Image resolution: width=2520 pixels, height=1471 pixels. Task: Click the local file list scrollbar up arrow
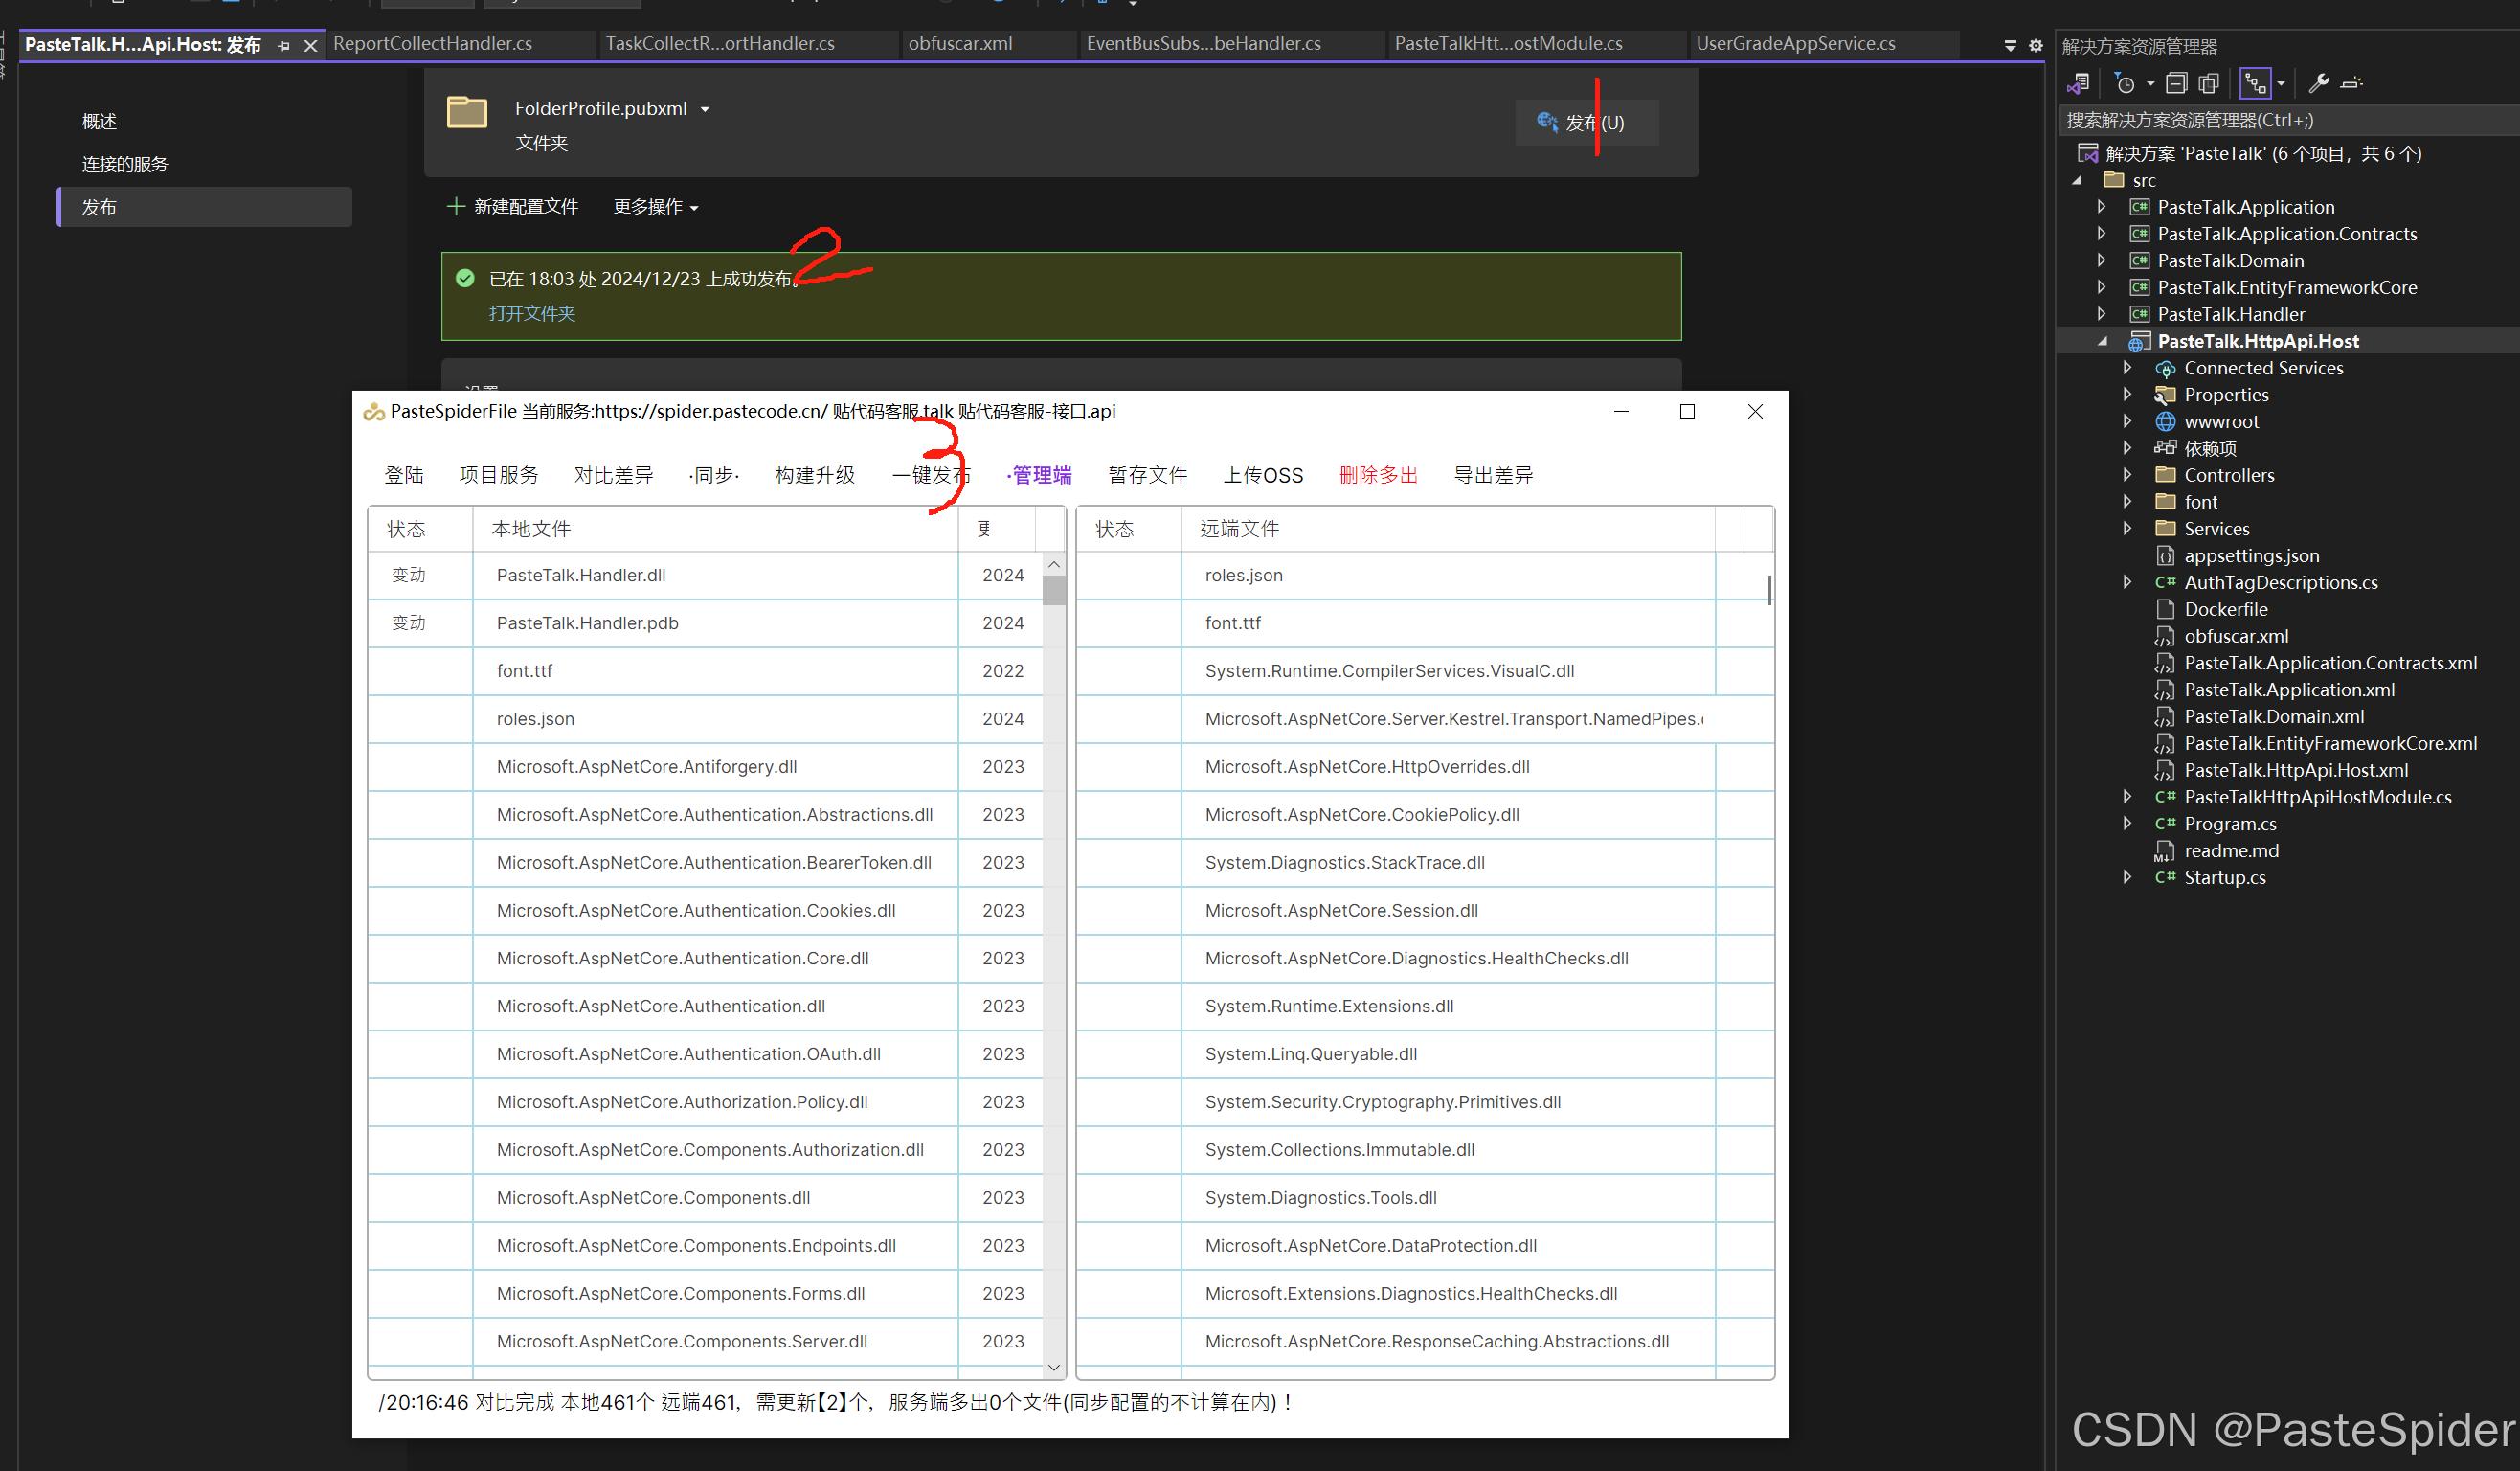[x=1053, y=564]
